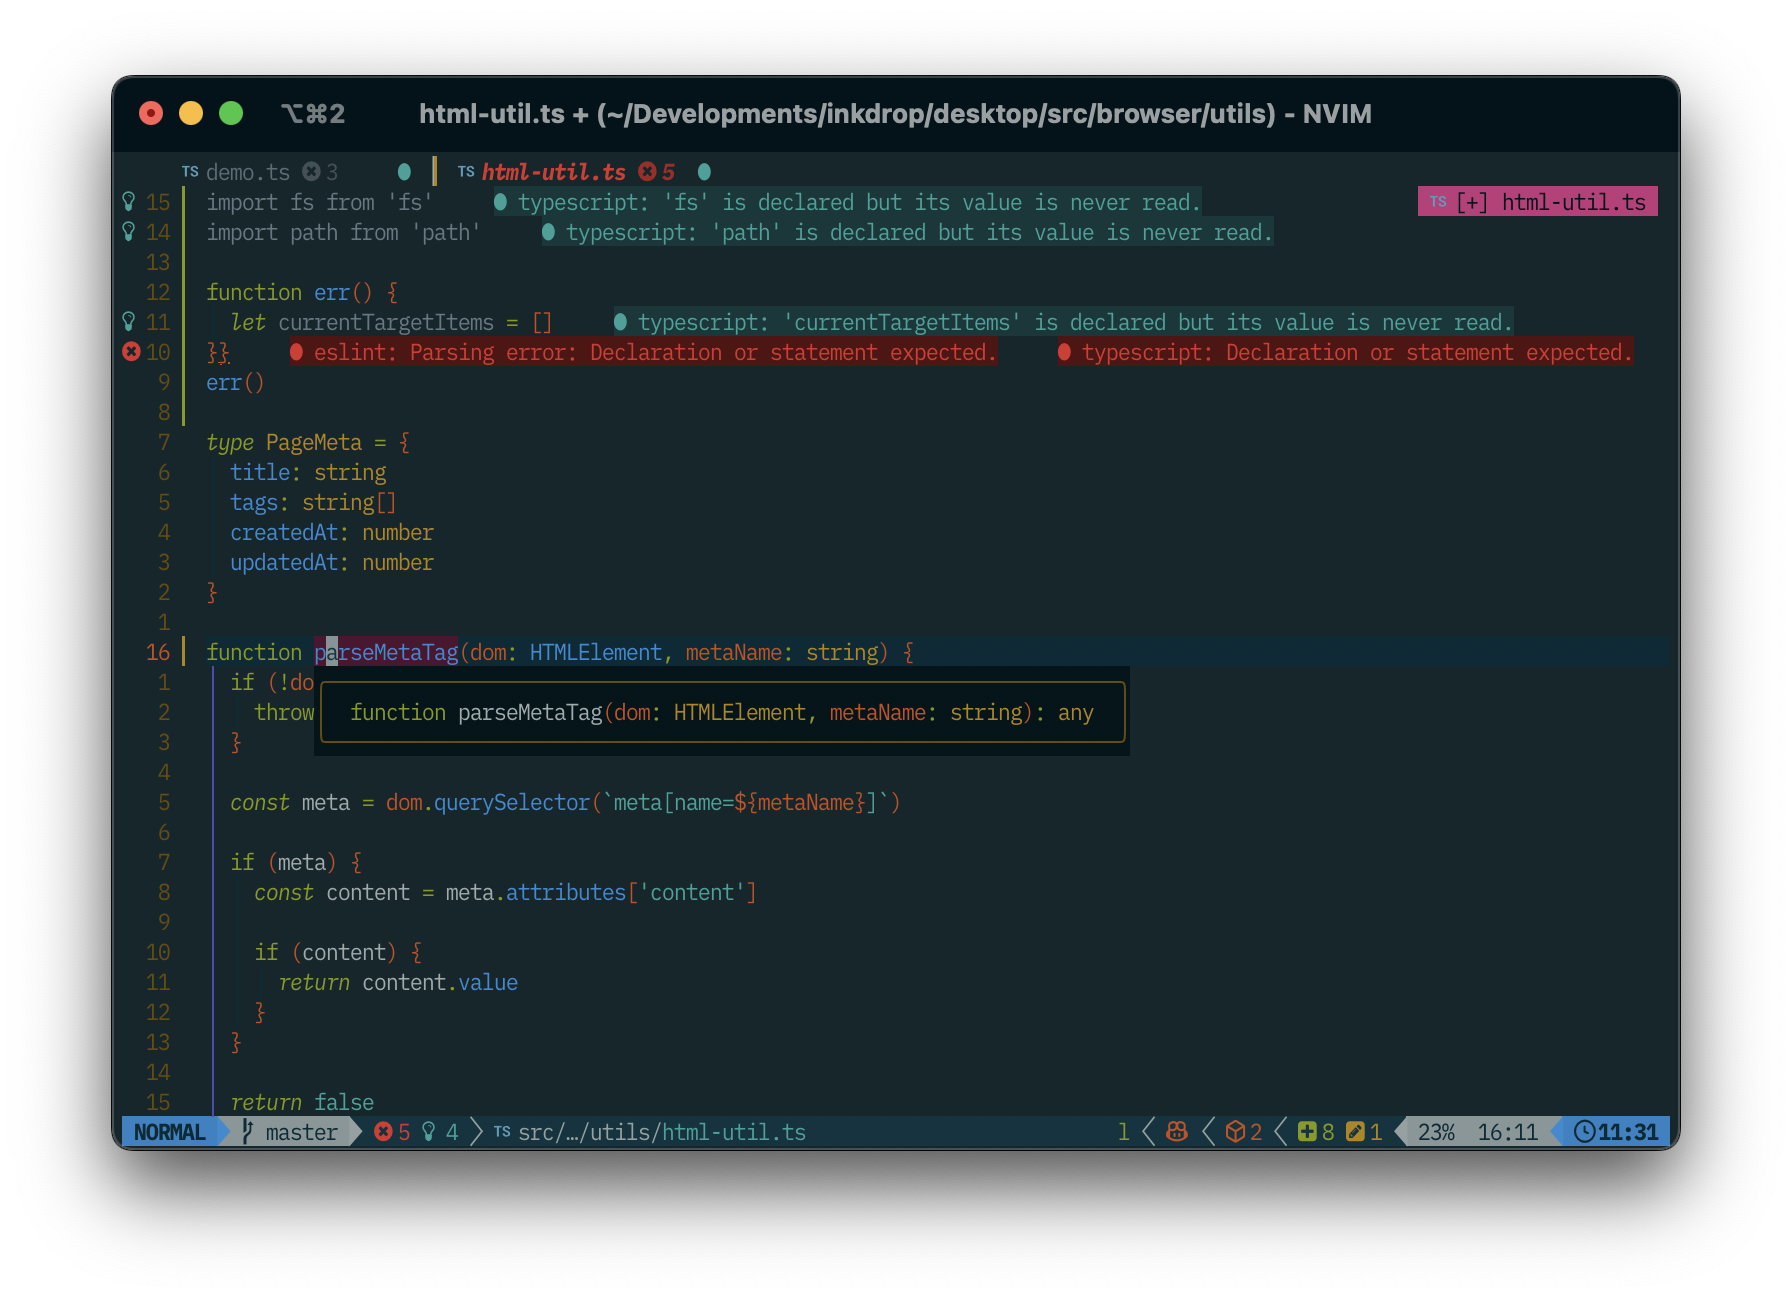Click the Copilot icon in the statusline
The width and height of the screenshot is (1792, 1298).
pyautogui.click(x=1177, y=1132)
